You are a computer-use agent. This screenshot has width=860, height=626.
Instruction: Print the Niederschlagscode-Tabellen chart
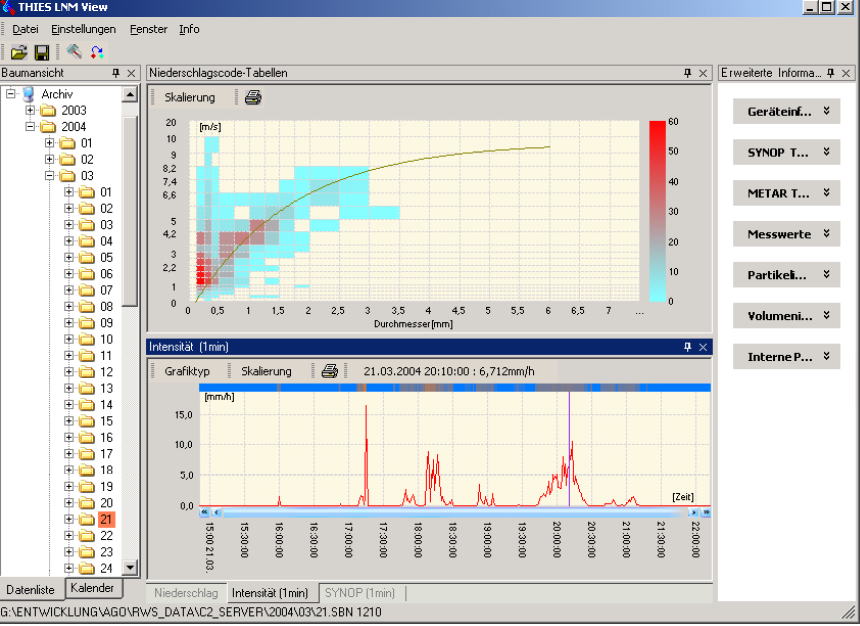(x=253, y=98)
